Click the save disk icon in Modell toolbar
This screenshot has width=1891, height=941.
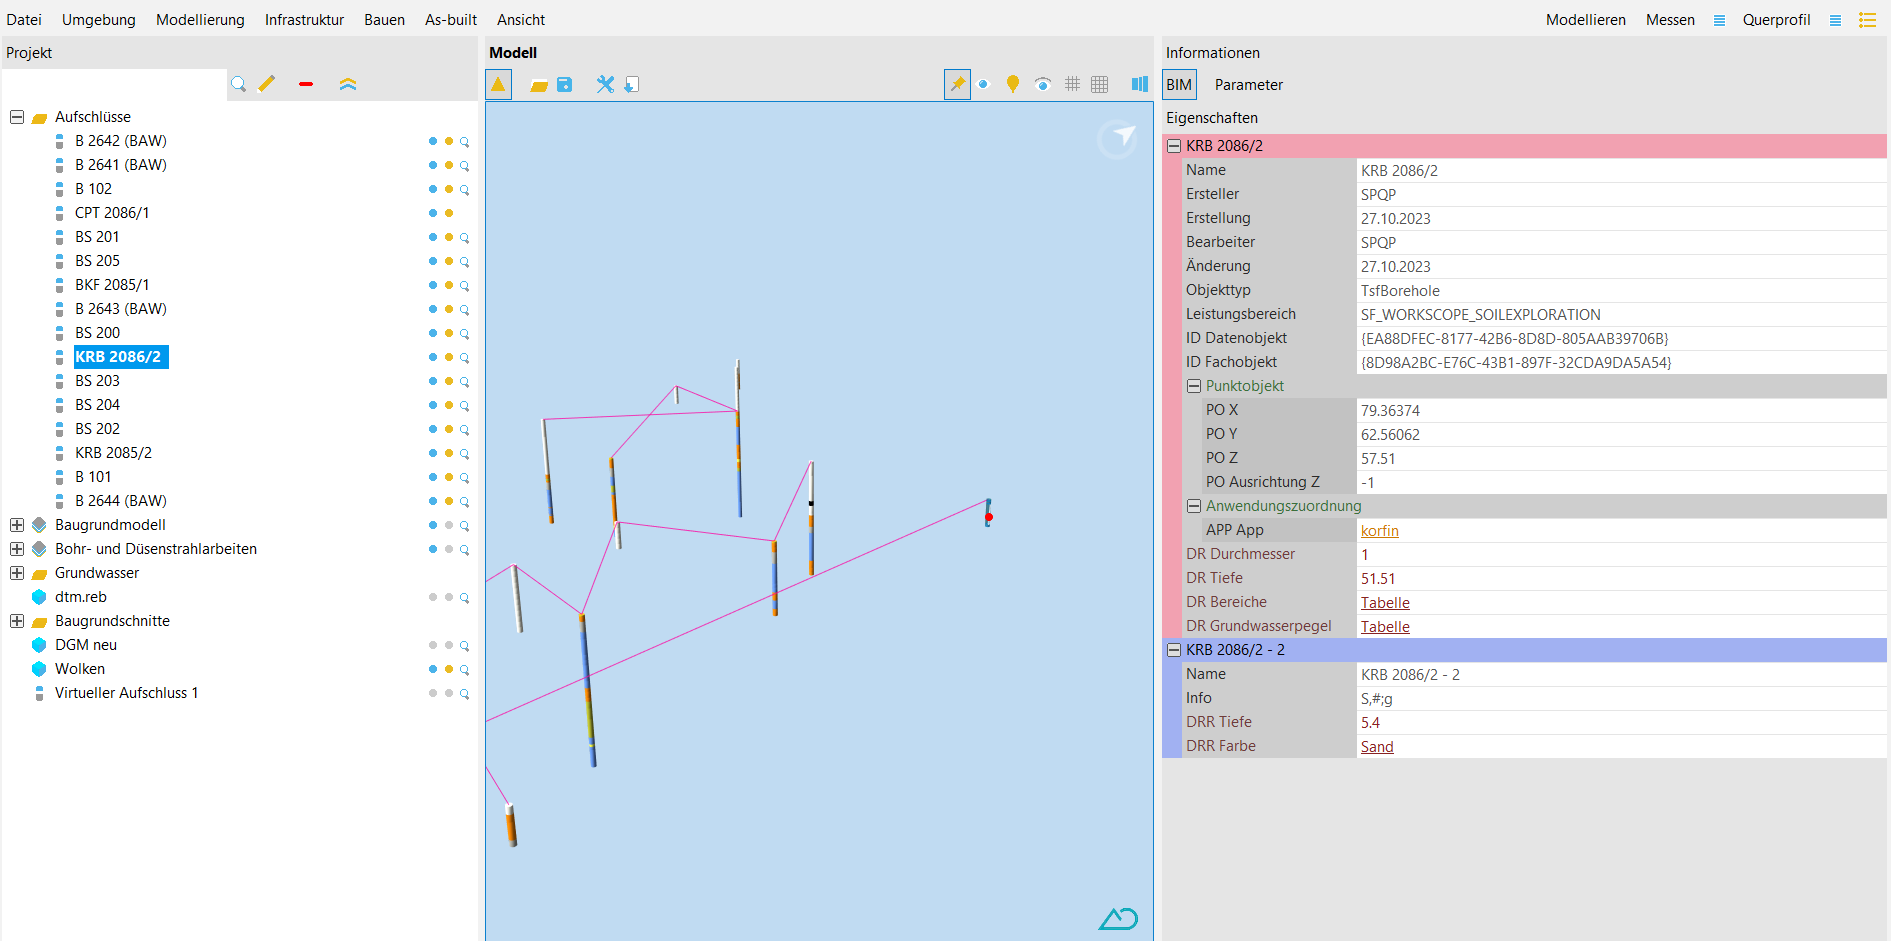tap(565, 85)
